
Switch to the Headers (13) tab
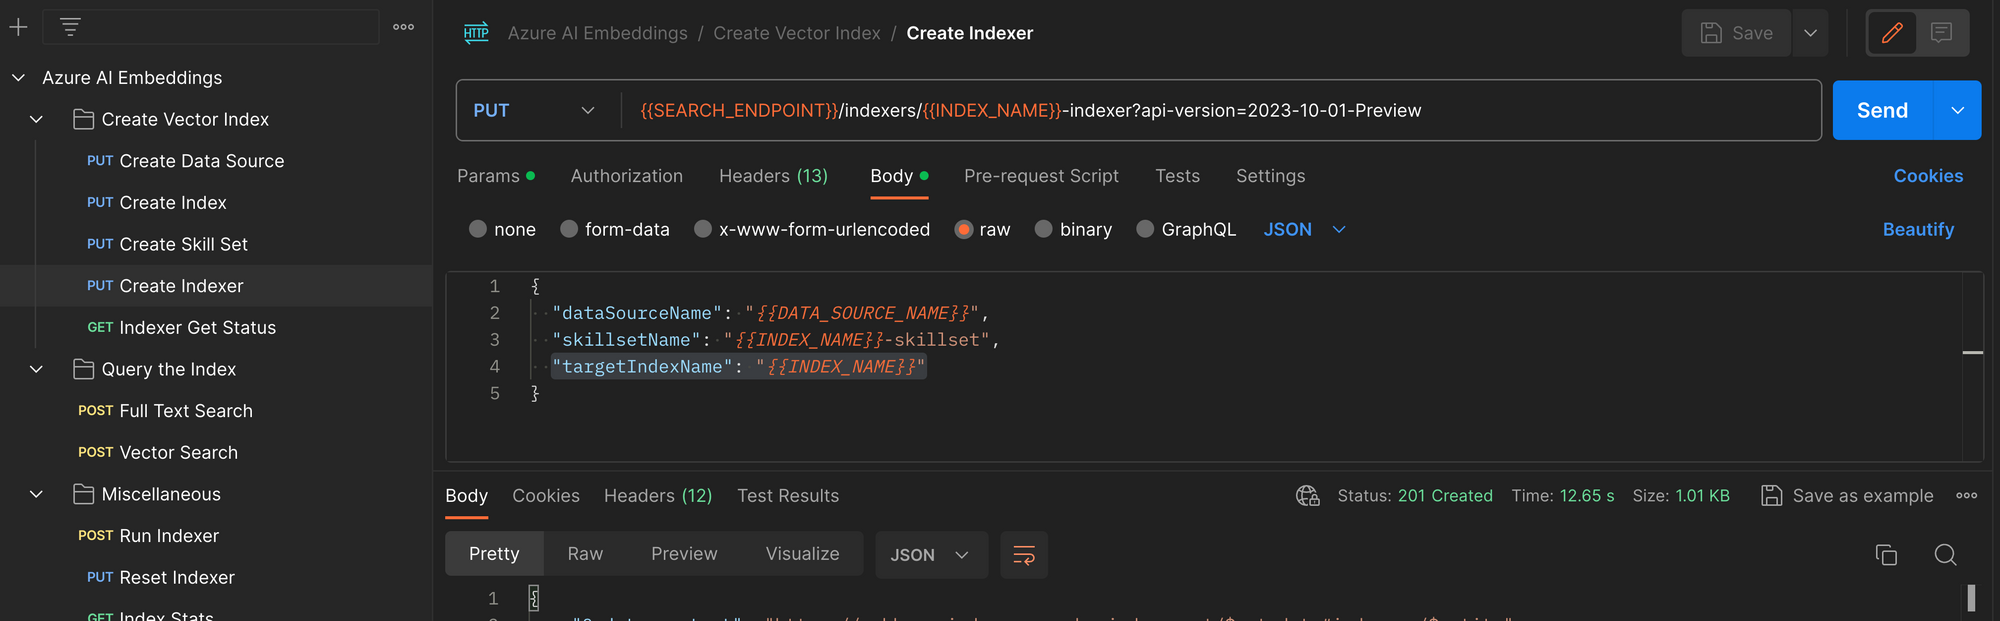click(773, 176)
